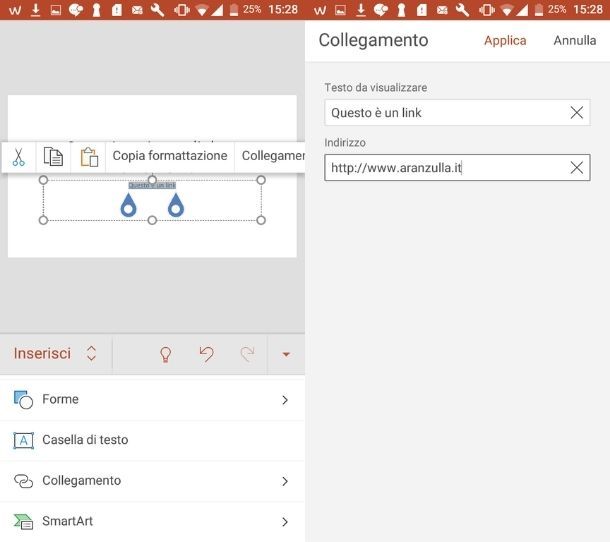Screen dimensions: 610x542
Task: Copy selection with the copy icon
Action: point(53,156)
